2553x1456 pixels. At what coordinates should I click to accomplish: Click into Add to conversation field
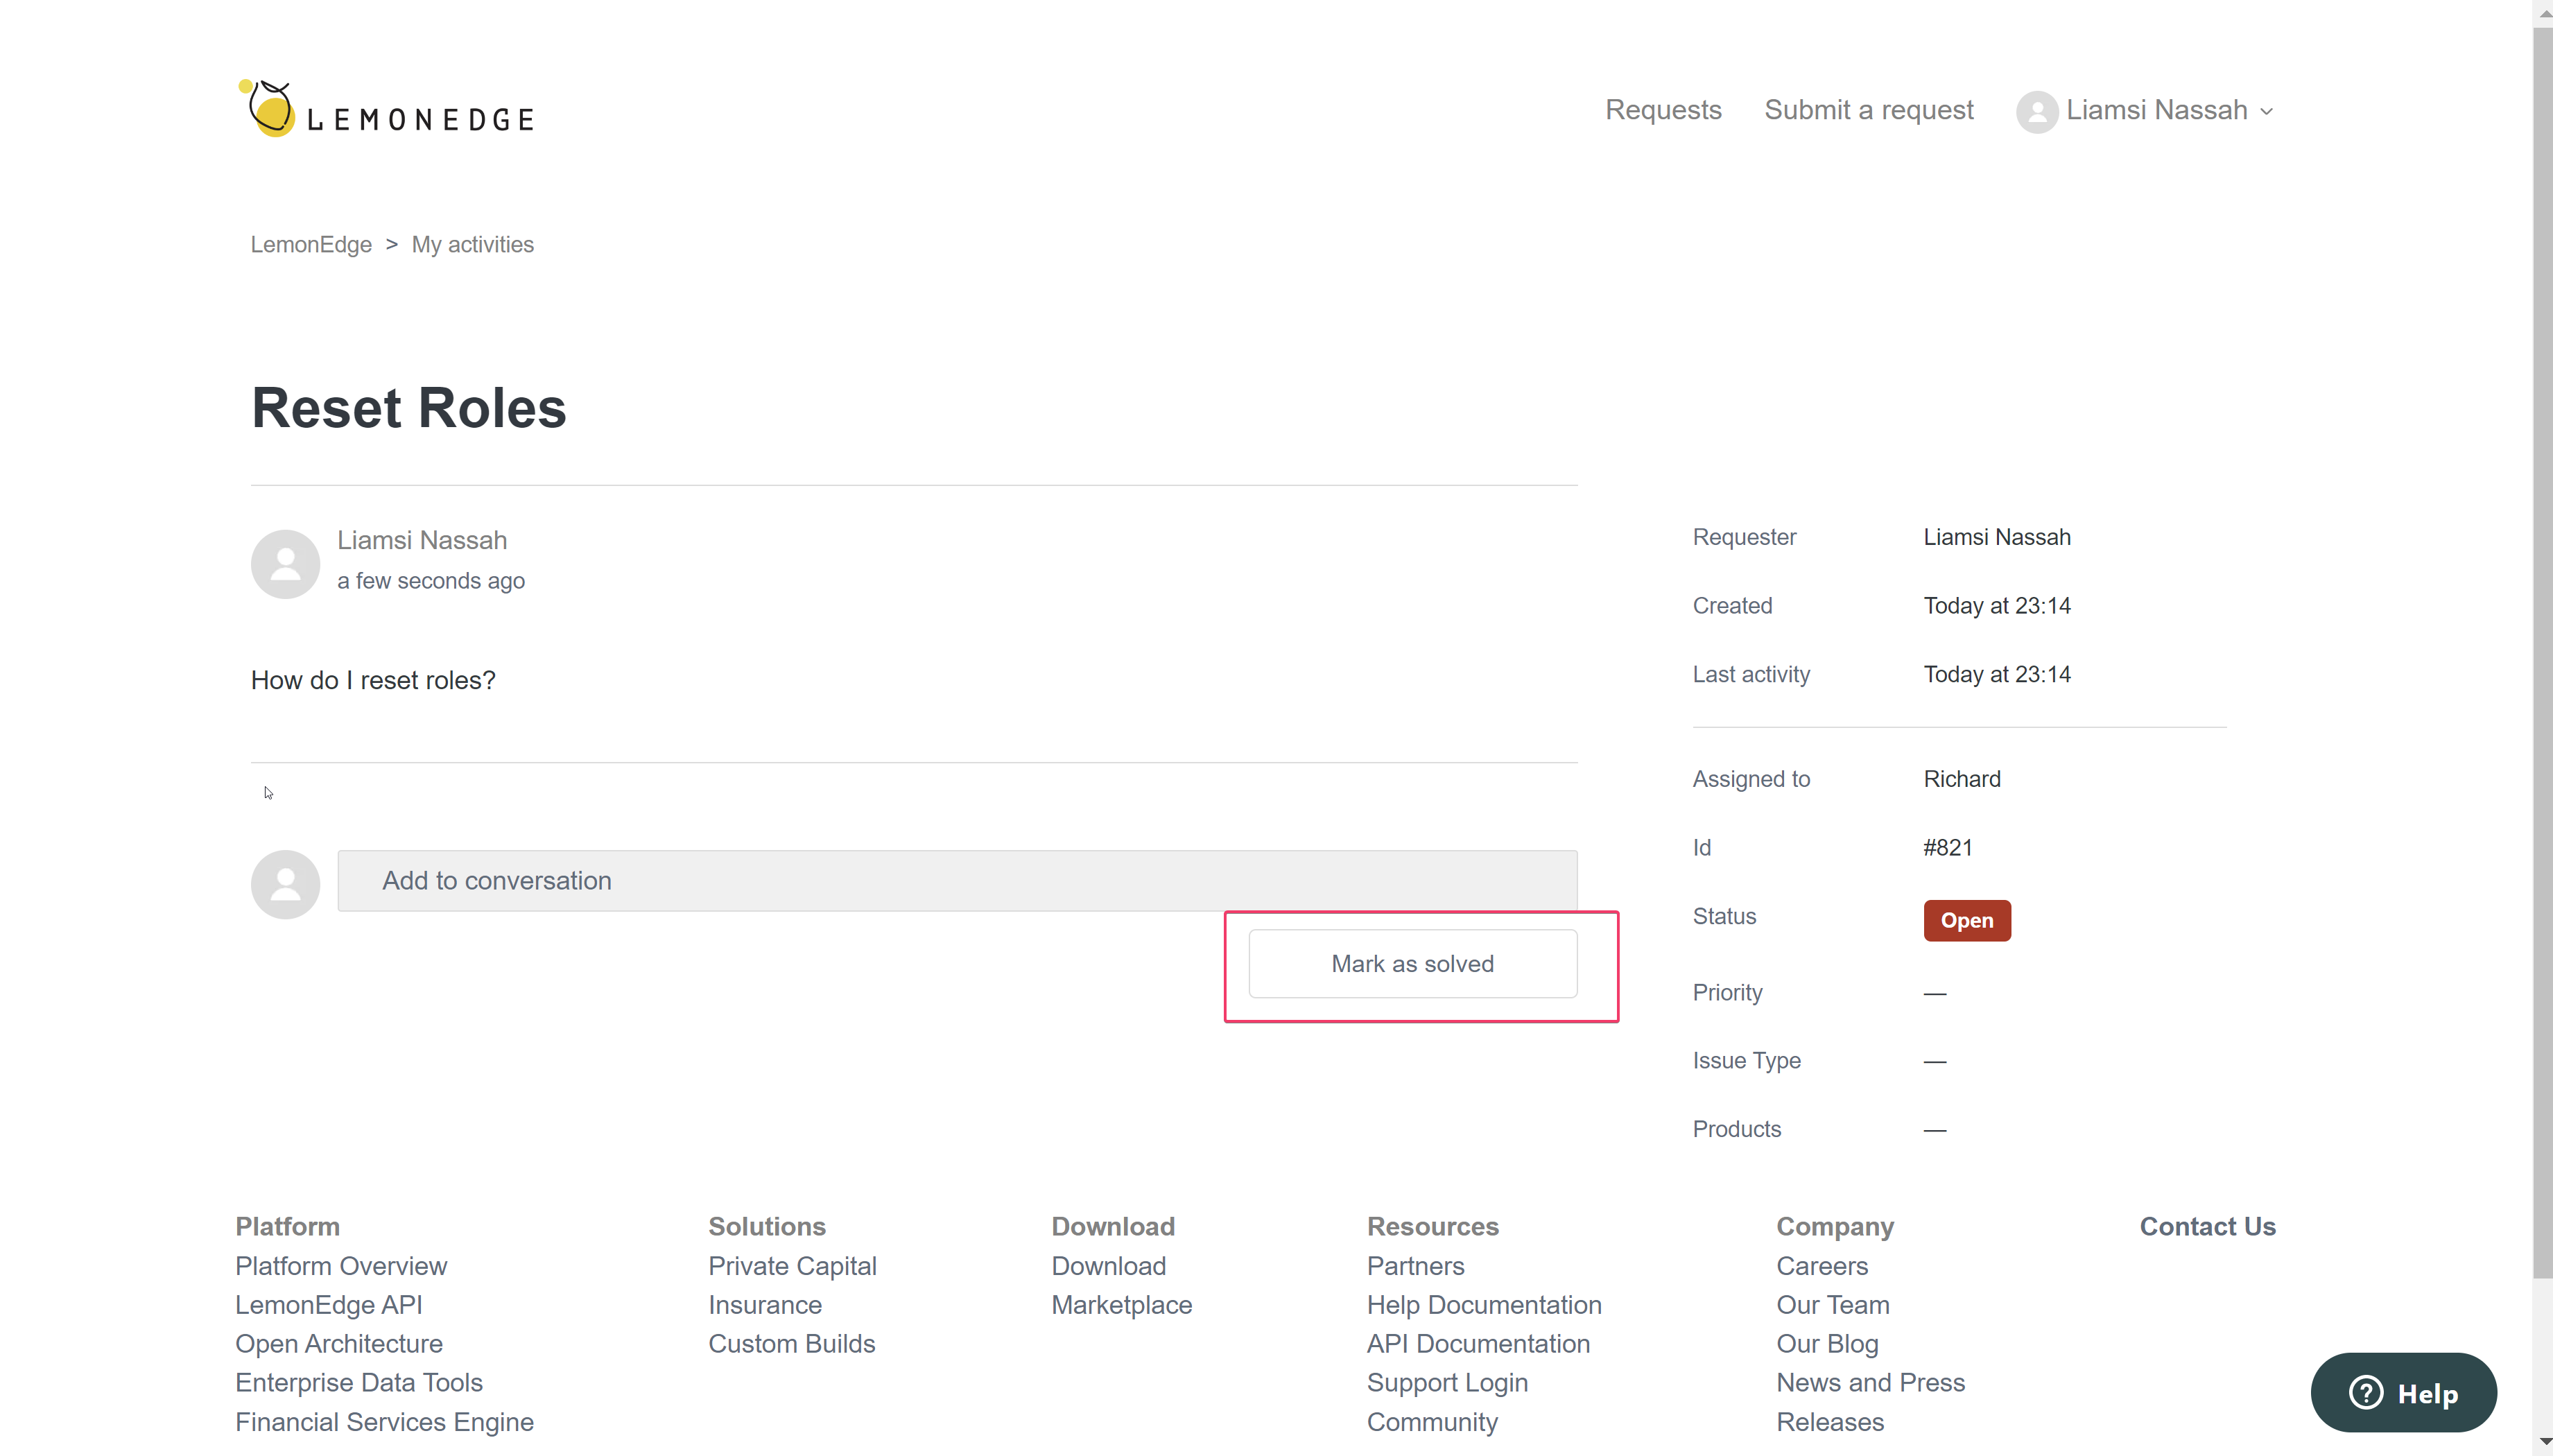point(957,880)
